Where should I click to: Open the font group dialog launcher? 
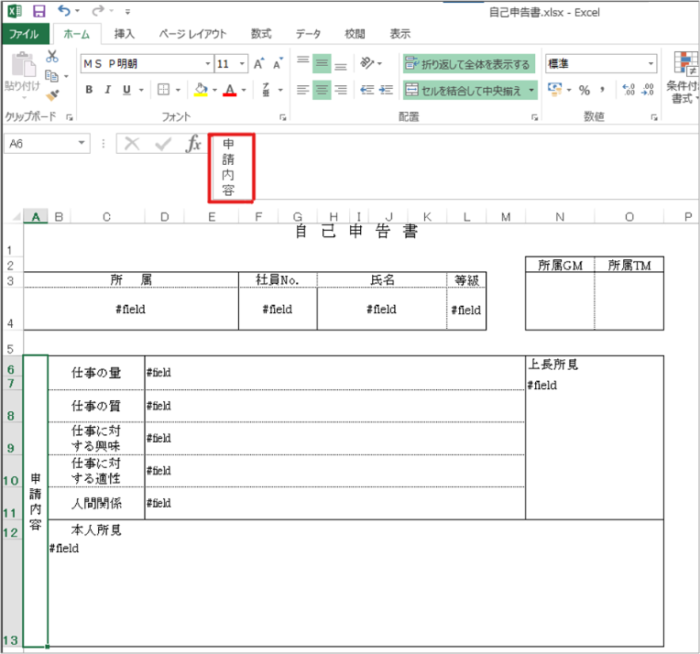[283, 117]
